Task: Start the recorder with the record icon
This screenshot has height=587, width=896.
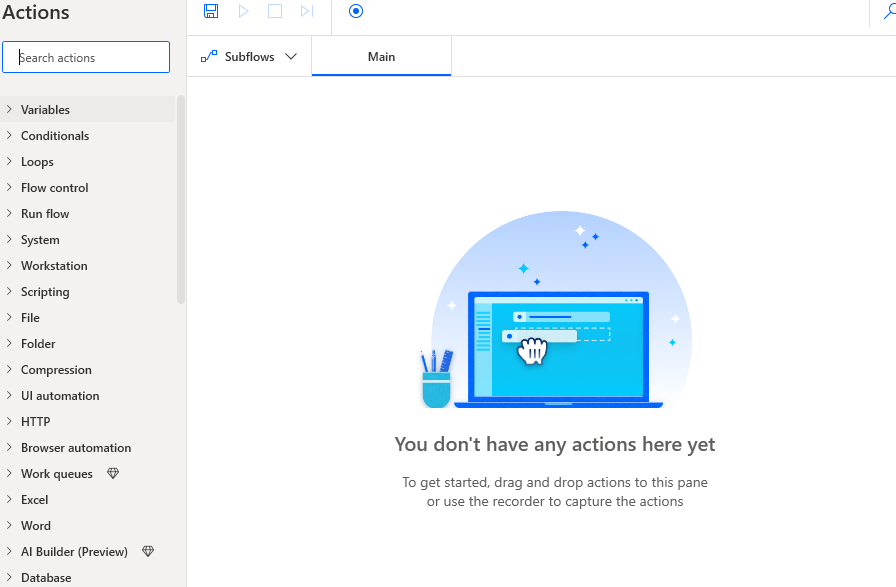Action: point(356,11)
